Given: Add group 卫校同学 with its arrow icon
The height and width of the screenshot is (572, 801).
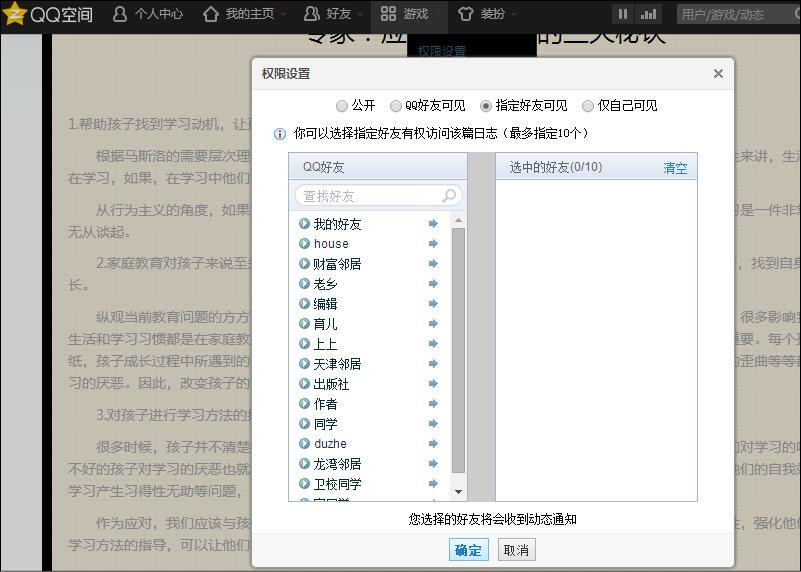Looking at the screenshot, I should (433, 483).
